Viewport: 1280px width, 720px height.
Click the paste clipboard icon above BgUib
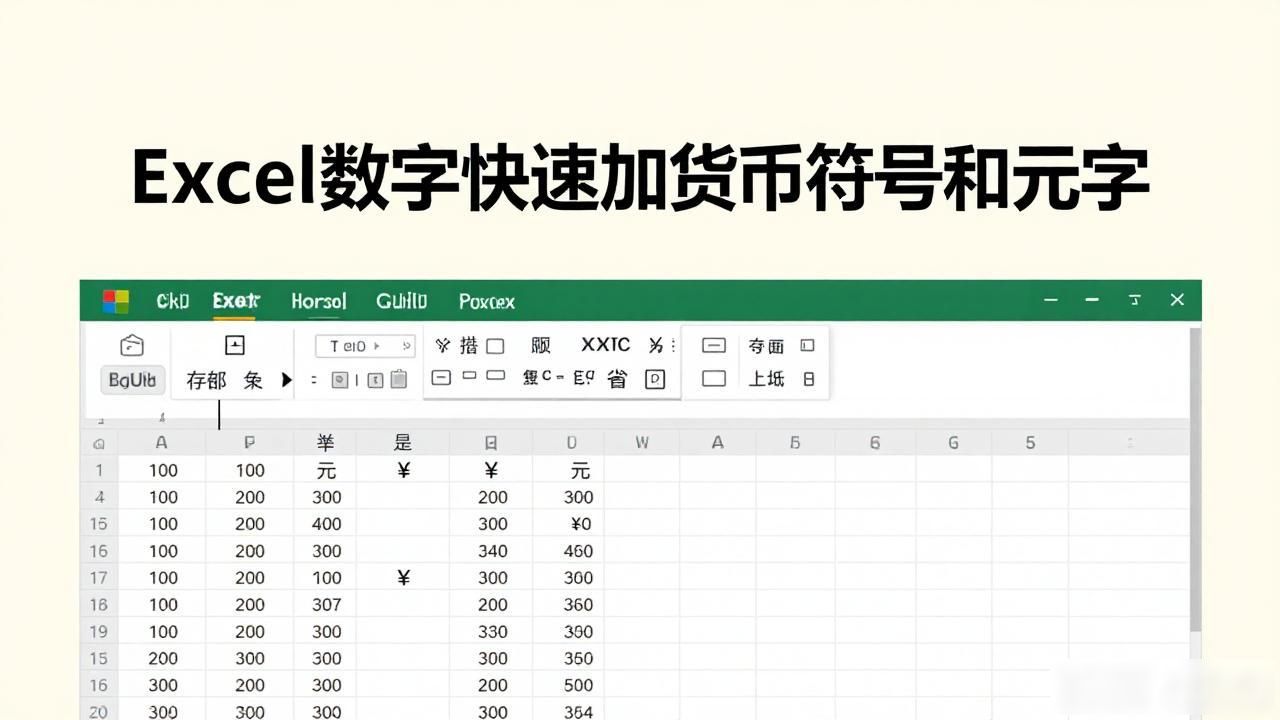pyautogui.click(x=131, y=346)
